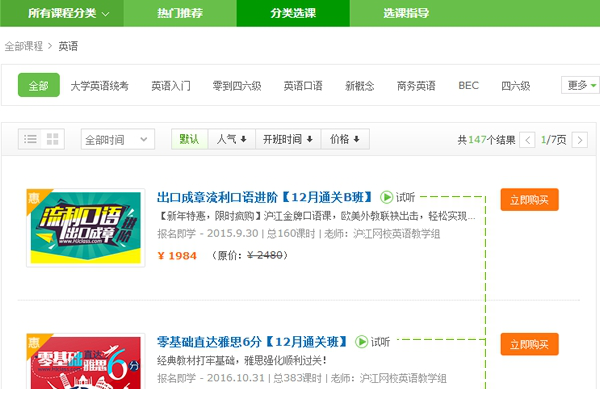The image size is (600, 404).
Task: Switch to list view layout icon
Action: click(30, 139)
